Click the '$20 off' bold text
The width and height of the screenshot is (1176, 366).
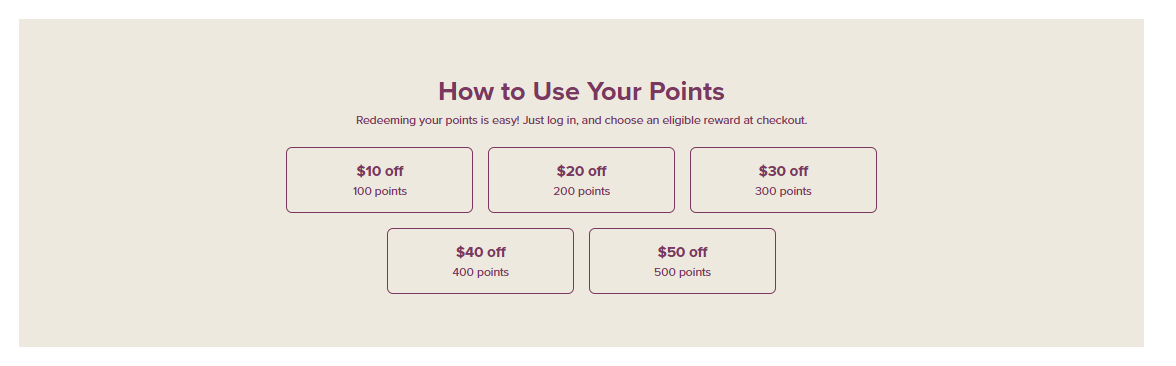pyautogui.click(x=581, y=171)
